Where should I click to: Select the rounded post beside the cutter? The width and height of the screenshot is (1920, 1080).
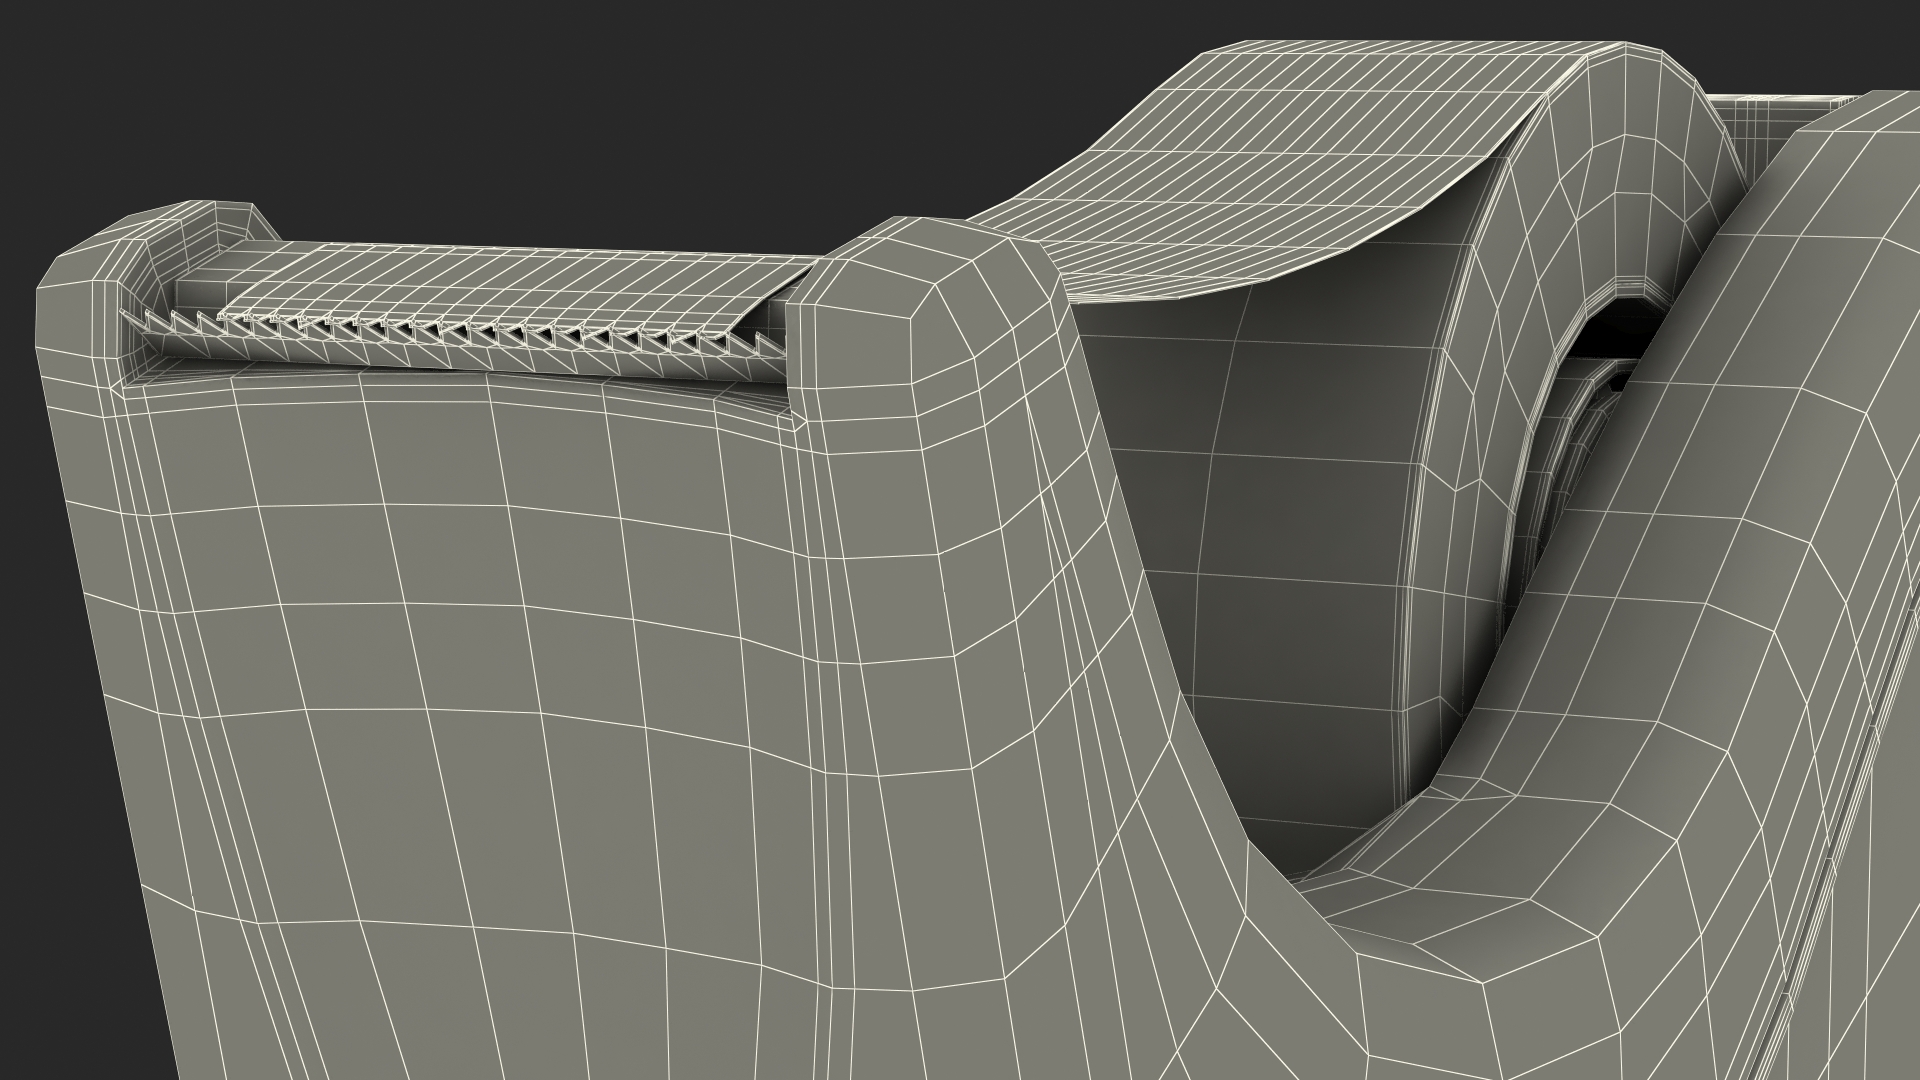click(x=925, y=330)
